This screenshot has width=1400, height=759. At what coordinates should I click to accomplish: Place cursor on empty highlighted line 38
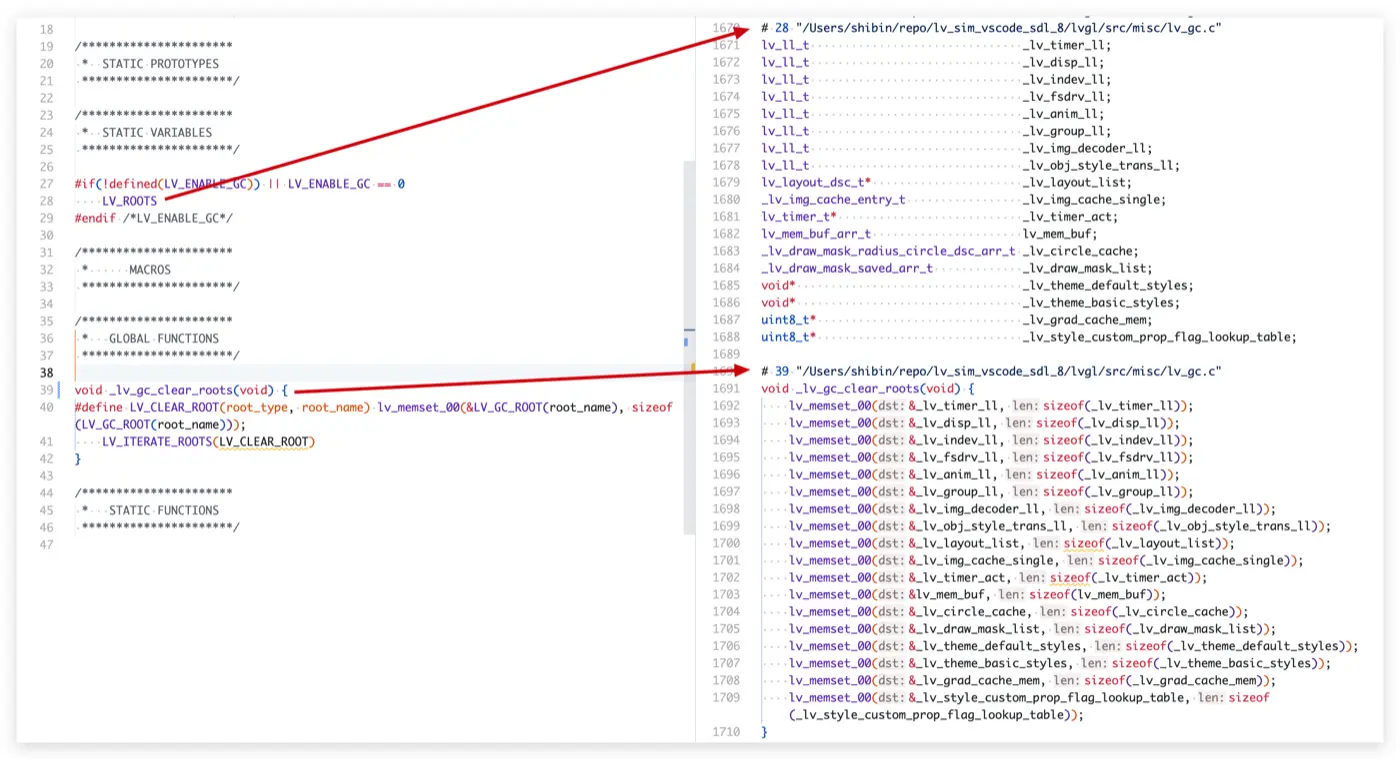[x=300, y=373]
